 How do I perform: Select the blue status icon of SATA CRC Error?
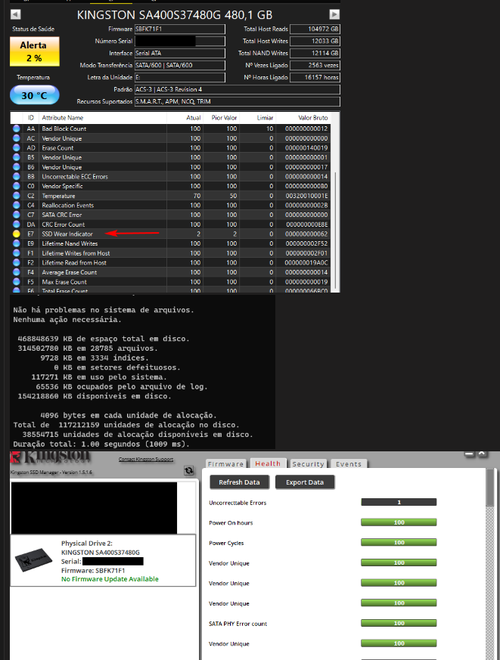(16, 215)
